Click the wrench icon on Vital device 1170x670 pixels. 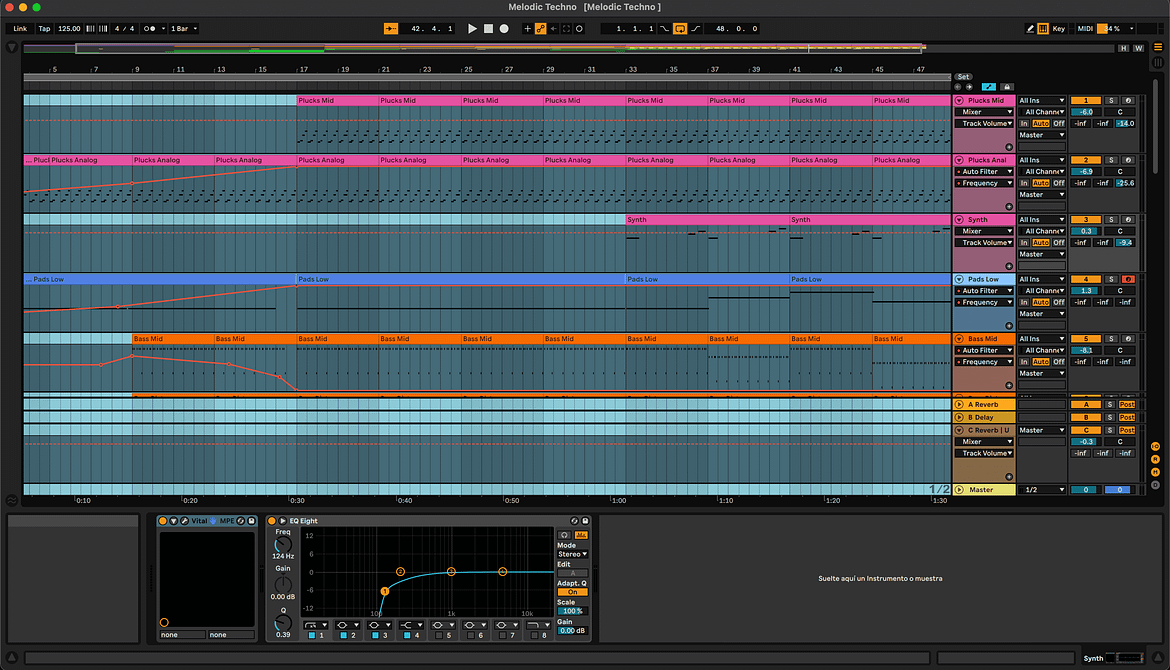184,521
